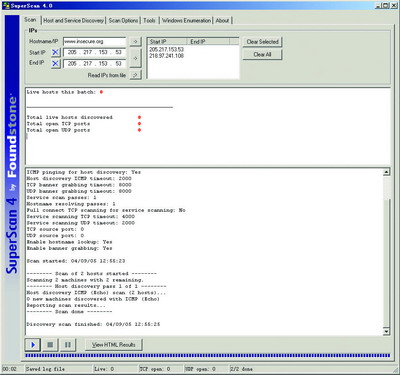
Task: Click the Clear All button
Action: tap(262, 54)
